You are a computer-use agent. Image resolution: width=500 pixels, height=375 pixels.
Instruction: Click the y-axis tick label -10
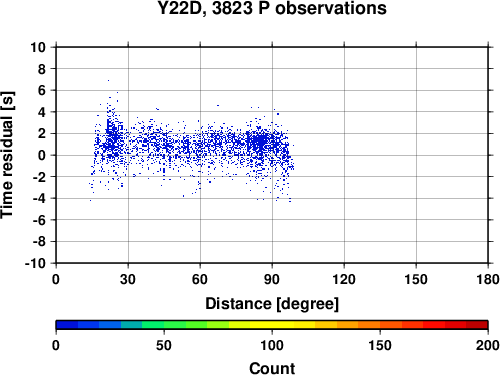(35, 263)
